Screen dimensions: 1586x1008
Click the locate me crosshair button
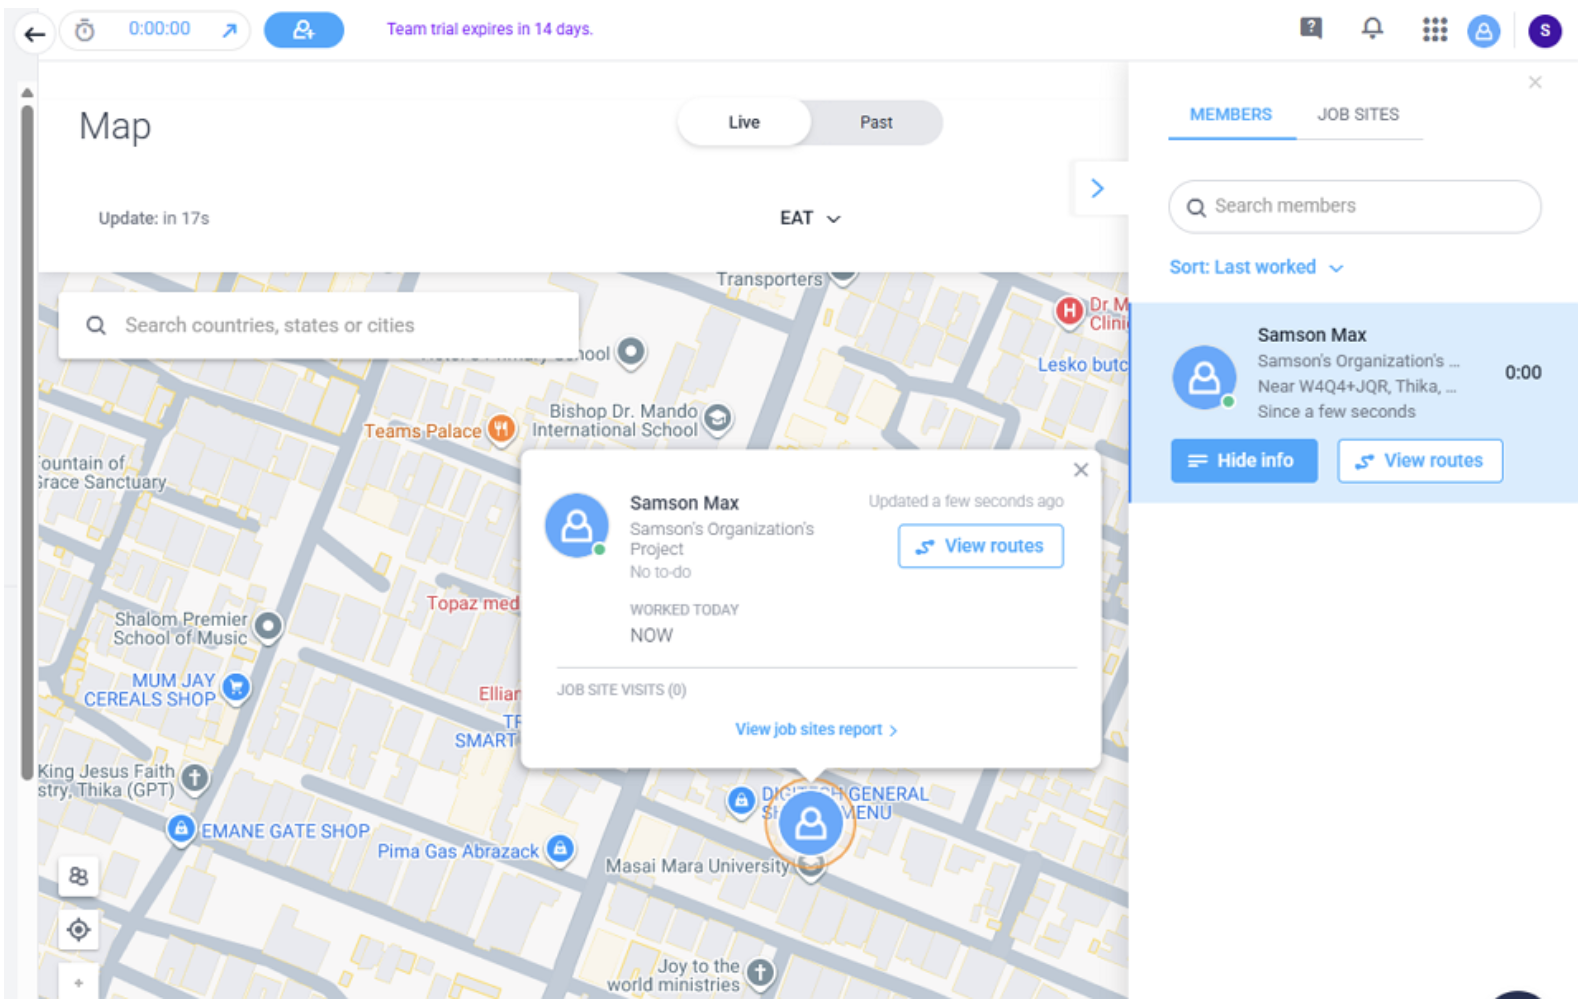78,931
